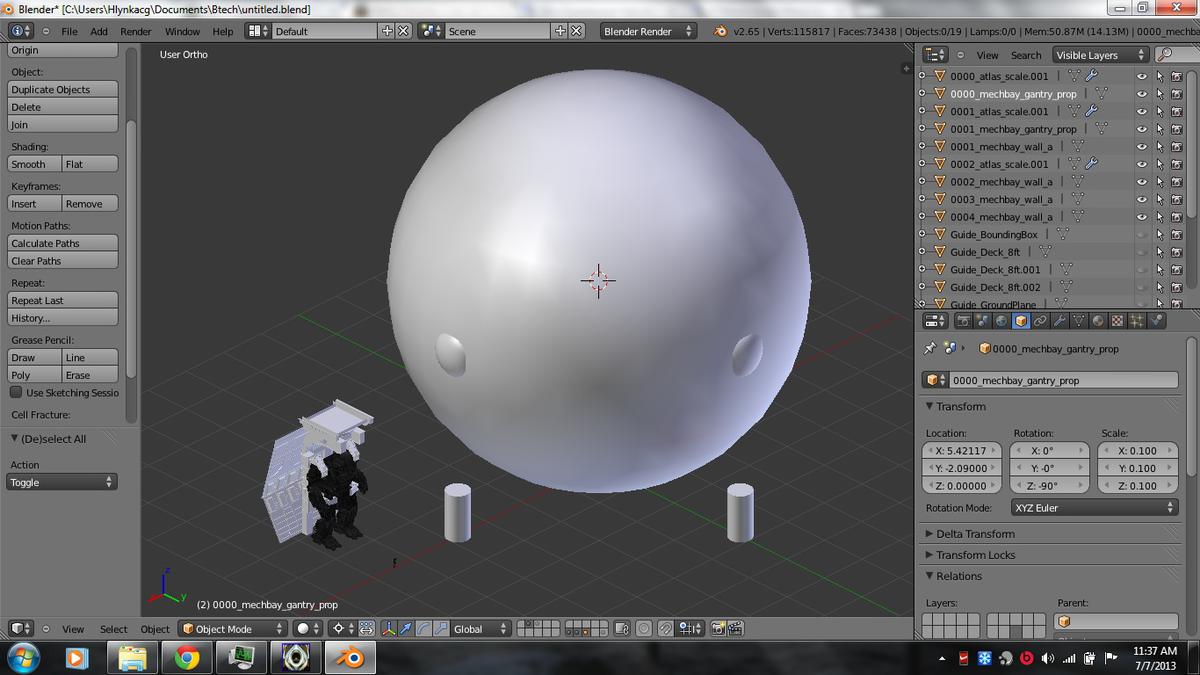Open the Render properties camera tab
The image size is (1200, 675).
[x=964, y=321]
